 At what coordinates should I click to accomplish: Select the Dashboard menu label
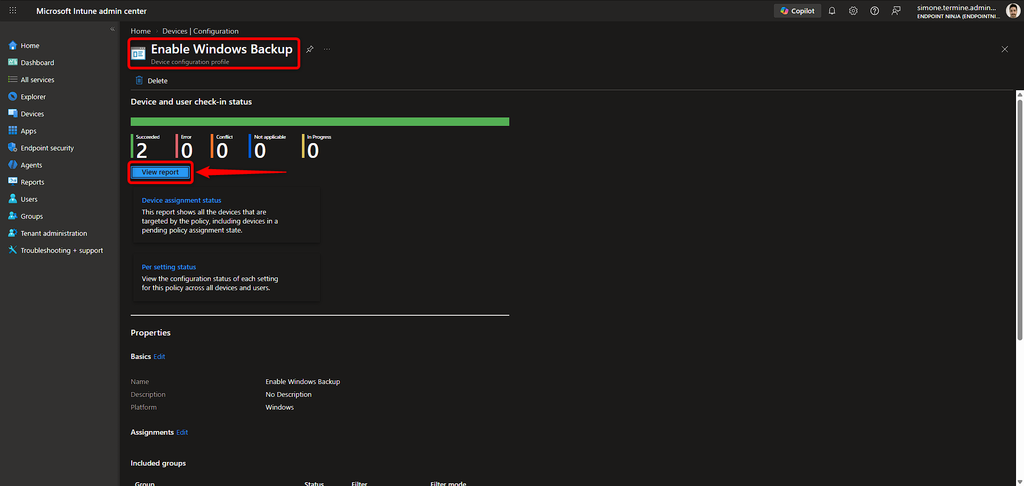[37, 63]
